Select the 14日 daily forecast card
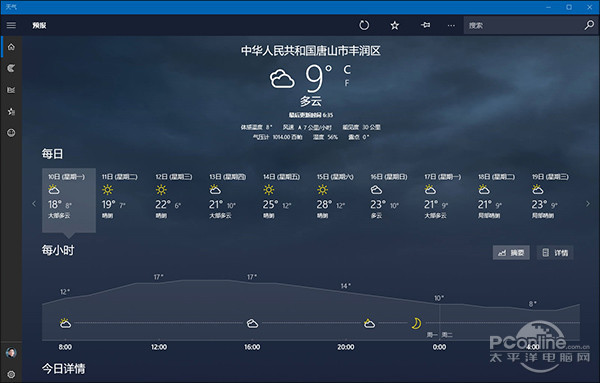 284,200
